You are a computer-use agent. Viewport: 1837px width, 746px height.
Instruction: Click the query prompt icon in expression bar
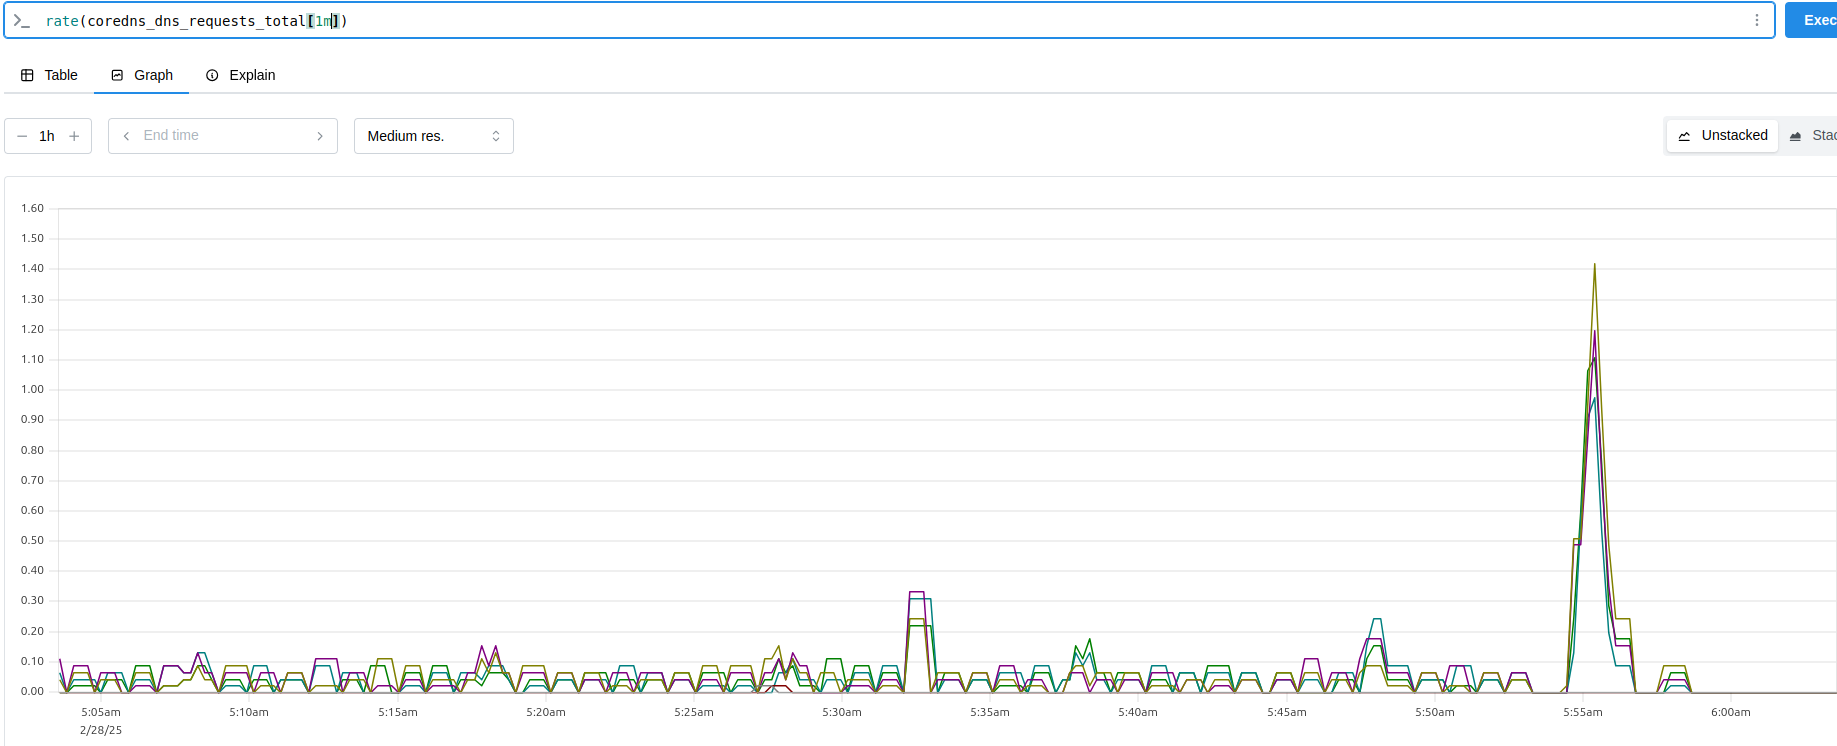22,20
